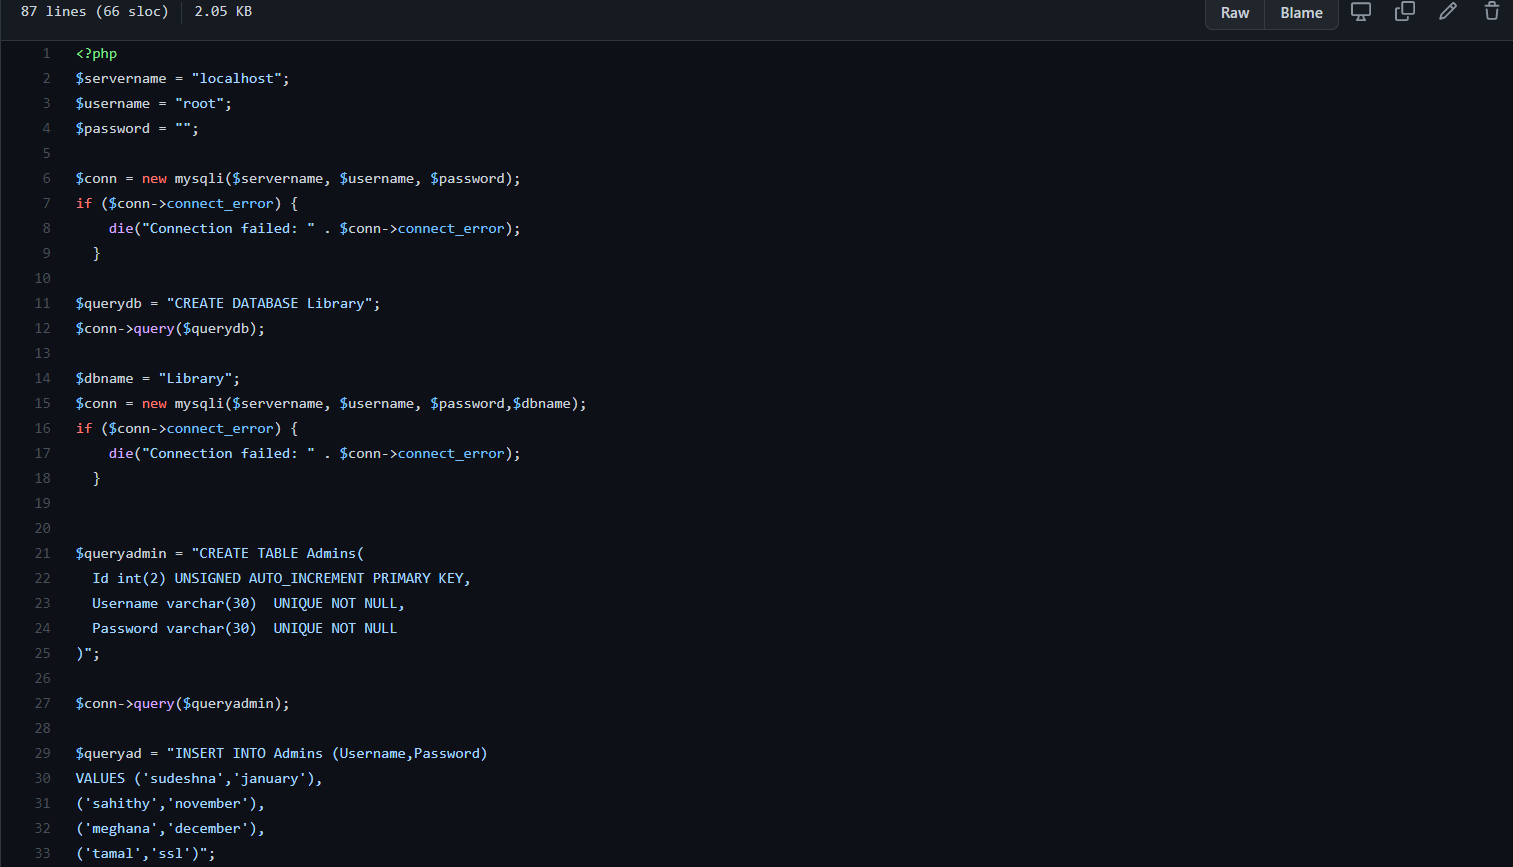Click the $queryadmin variable on line 21
The height and width of the screenshot is (867, 1513).
121,553
